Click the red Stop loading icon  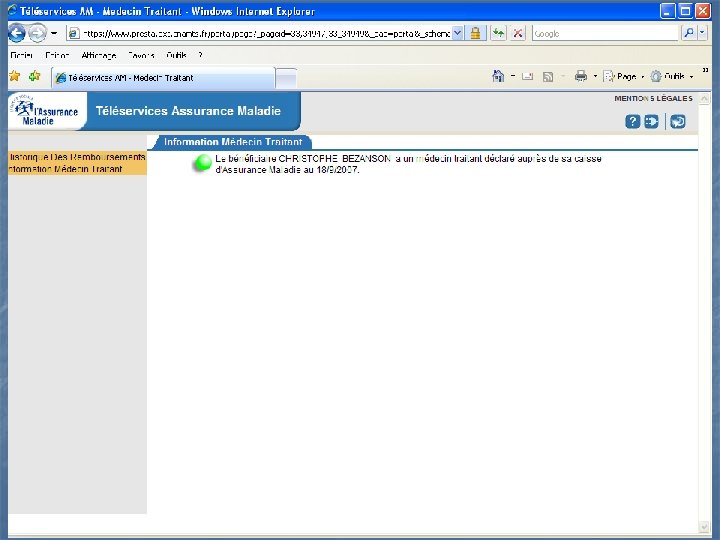click(x=518, y=34)
